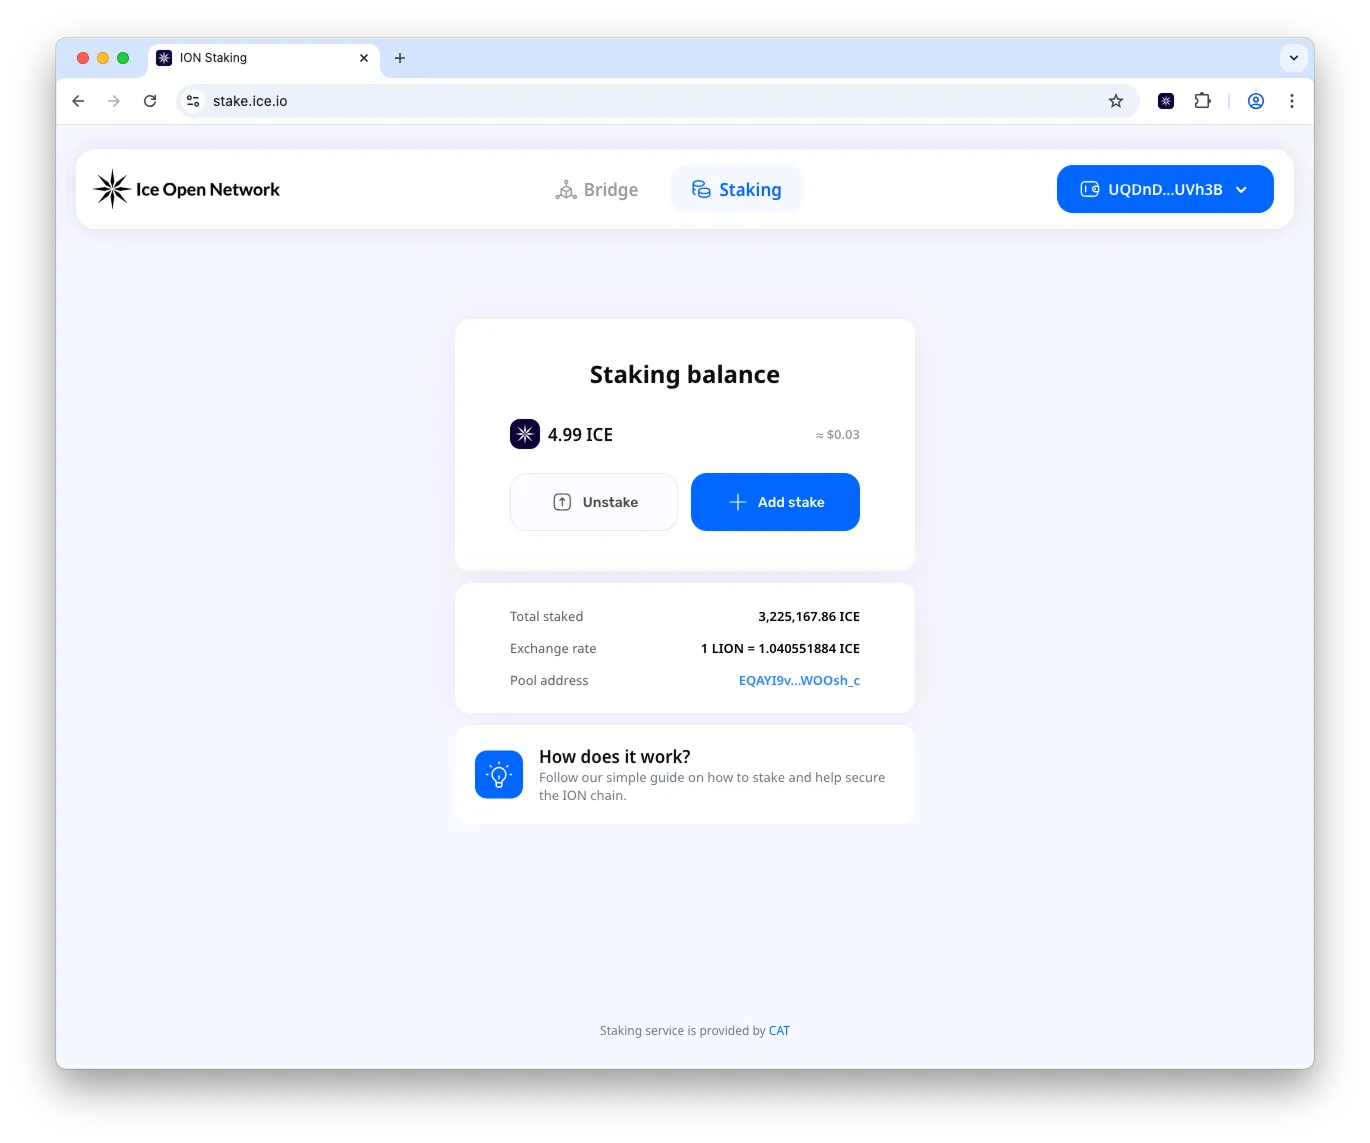Open the Bridge tab
Image resolution: width=1370 pixels, height=1143 pixels.
coord(597,190)
